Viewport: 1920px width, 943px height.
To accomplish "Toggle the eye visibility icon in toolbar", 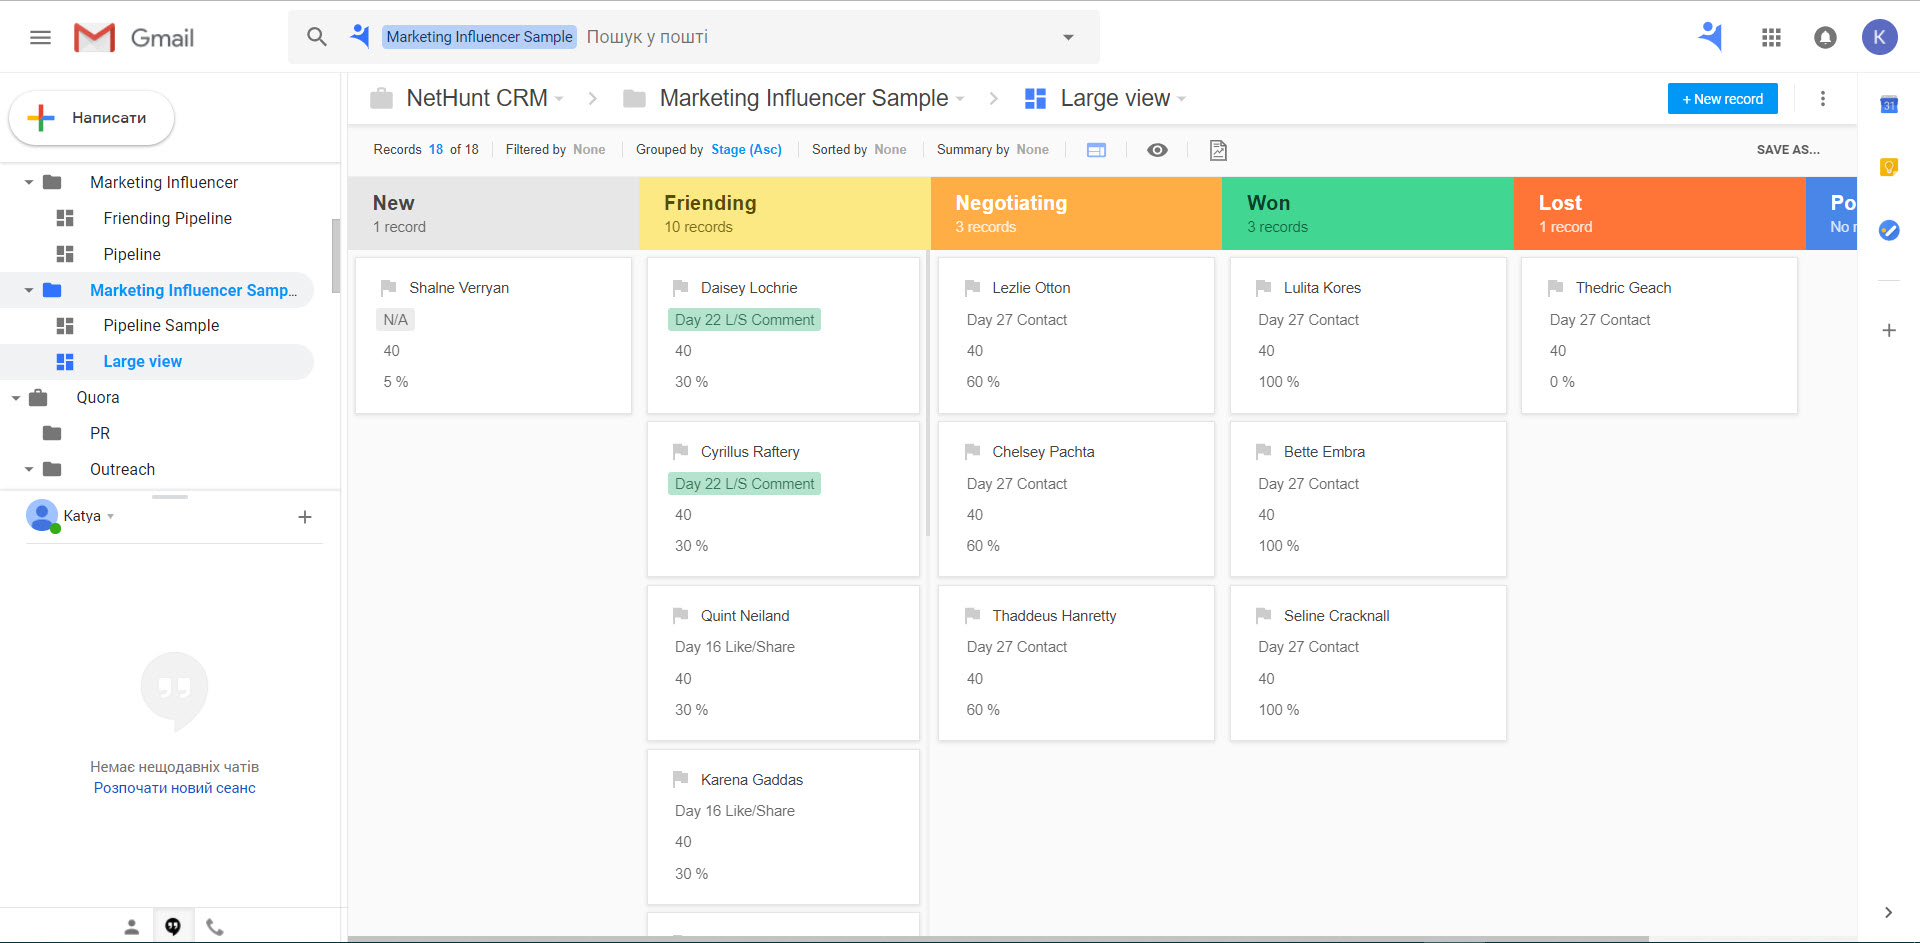I will click(x=1157, y=150).
